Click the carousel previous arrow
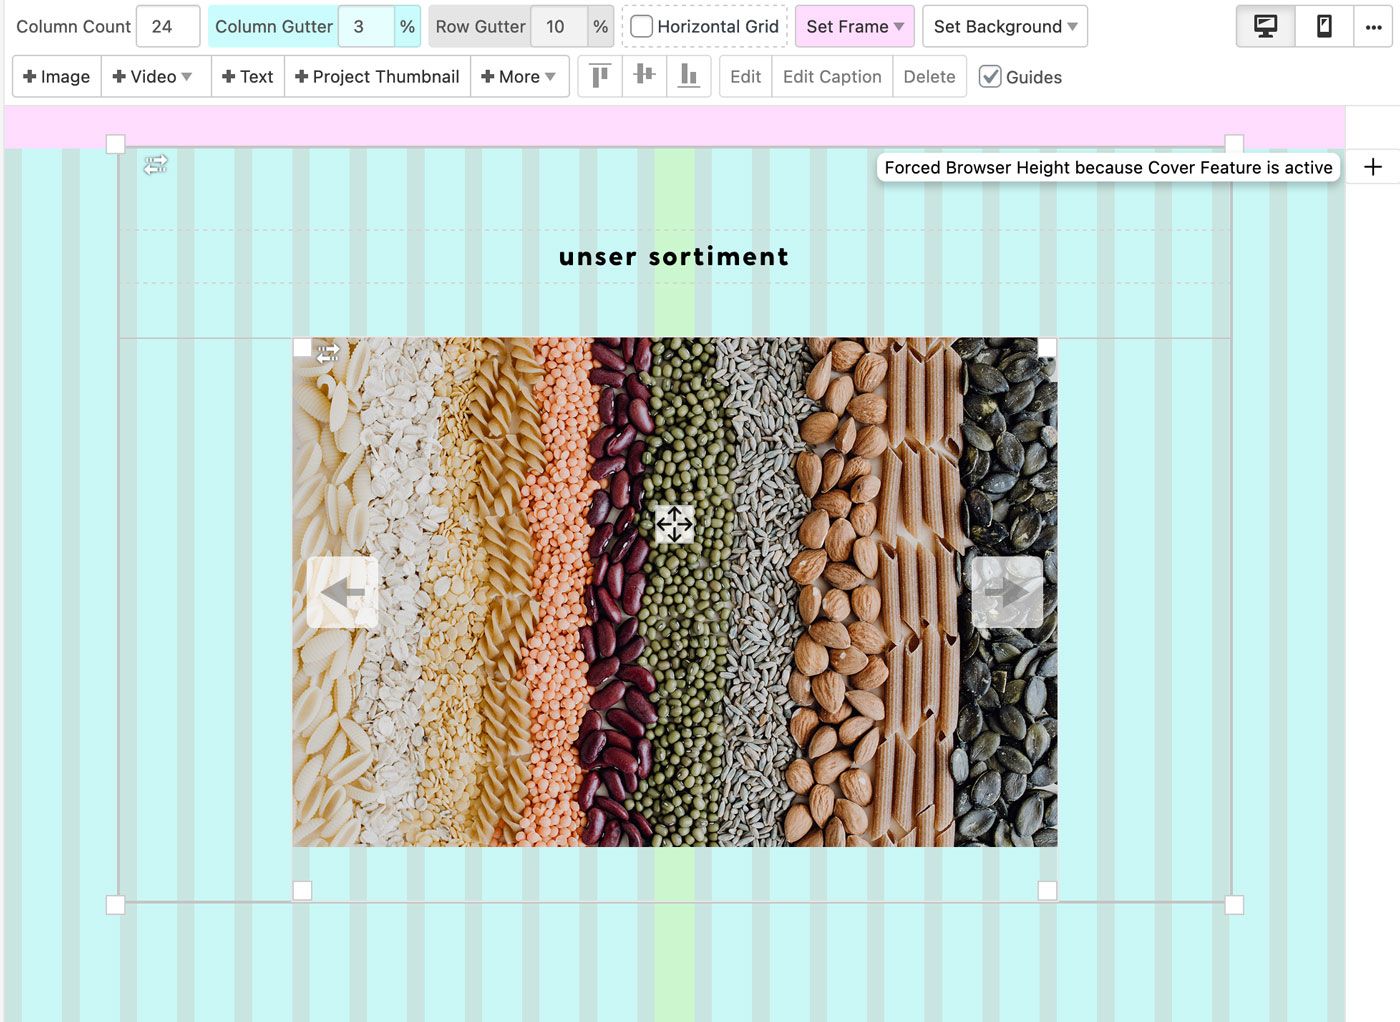Viewport: 1400px width, 1022px height. point(342,592)
